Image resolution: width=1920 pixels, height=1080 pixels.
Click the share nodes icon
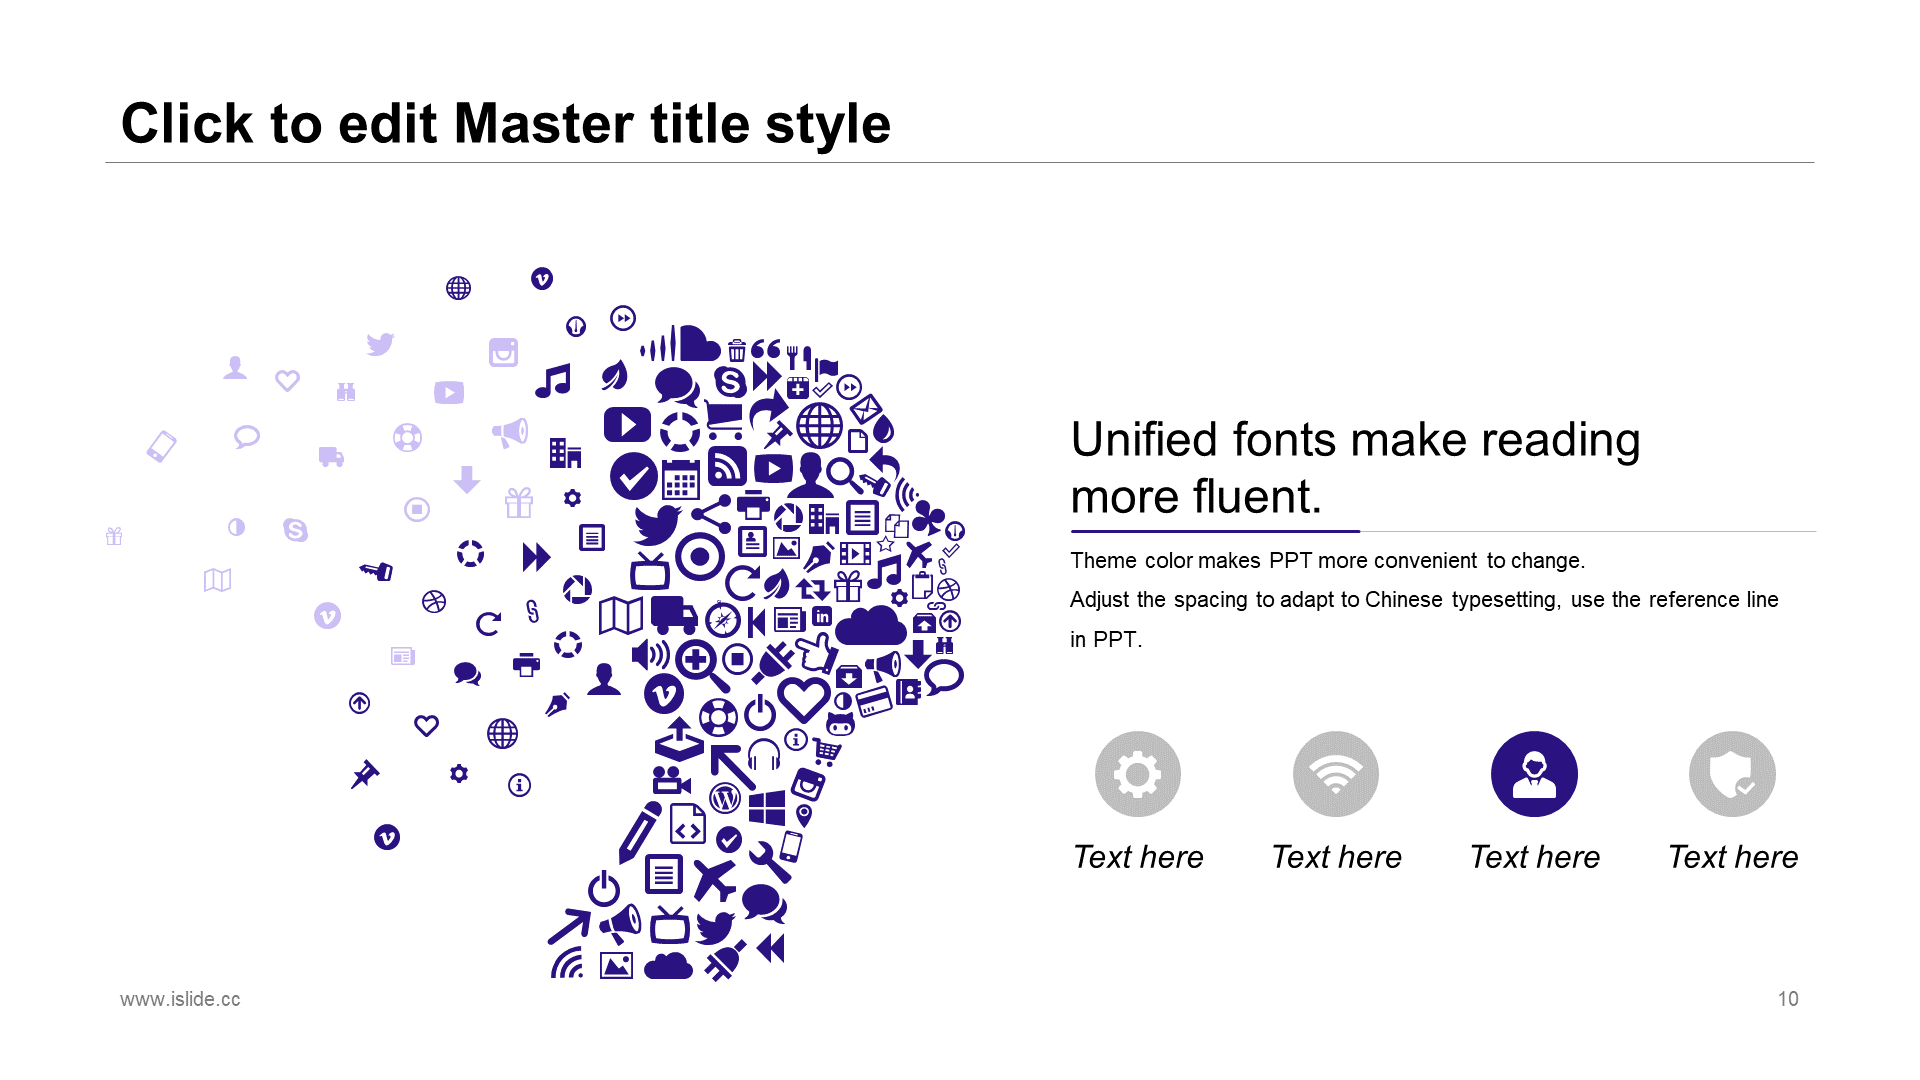coord(711,514)
